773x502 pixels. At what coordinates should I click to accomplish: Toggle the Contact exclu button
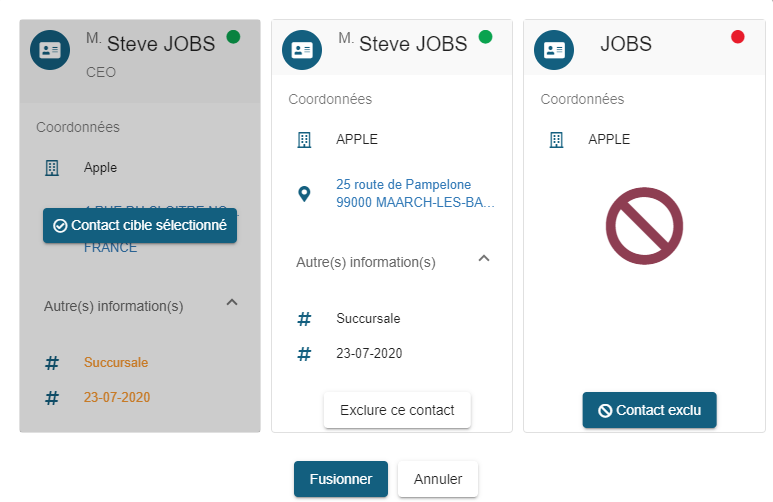pos(649,410)
